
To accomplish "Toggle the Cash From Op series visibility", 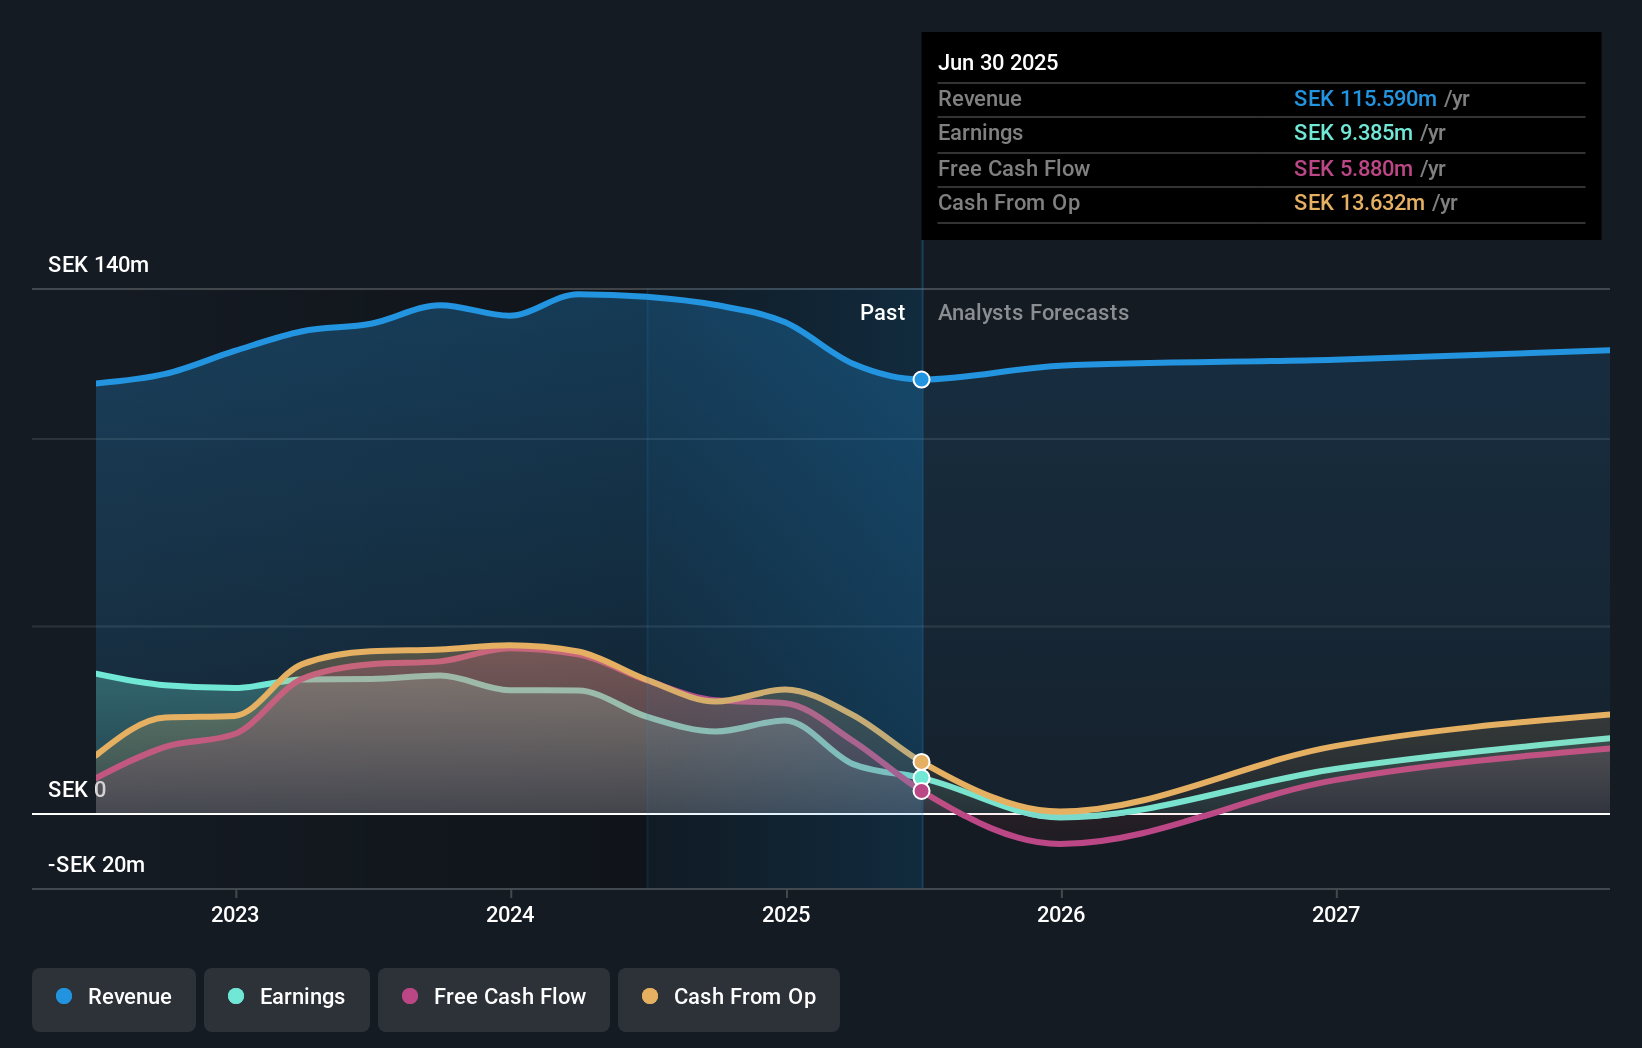I will pyautogui.click(x=728, y=997).
